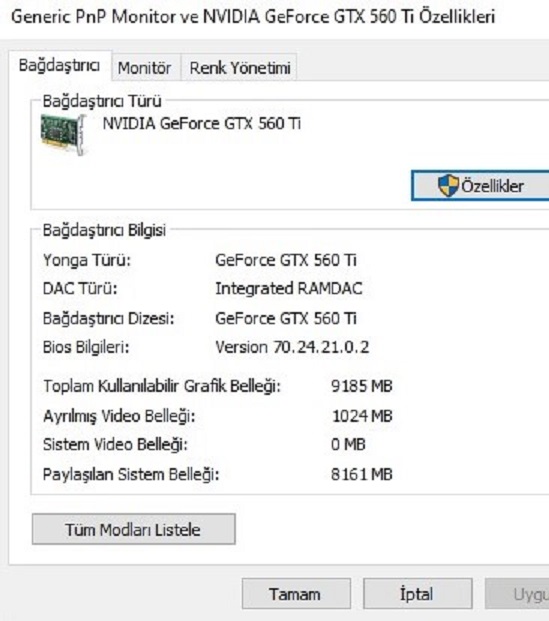Click the graphics adapter card icon
549x621 pixels.
pos(63,135)
